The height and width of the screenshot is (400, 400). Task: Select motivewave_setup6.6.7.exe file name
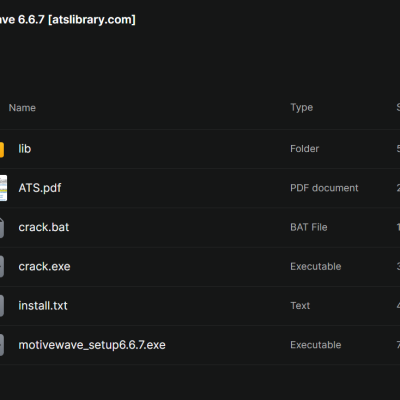(92, 345)
